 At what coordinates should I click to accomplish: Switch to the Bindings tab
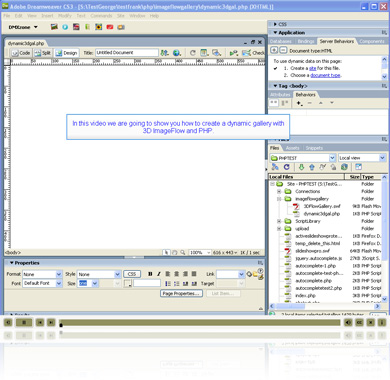[306, 41]
